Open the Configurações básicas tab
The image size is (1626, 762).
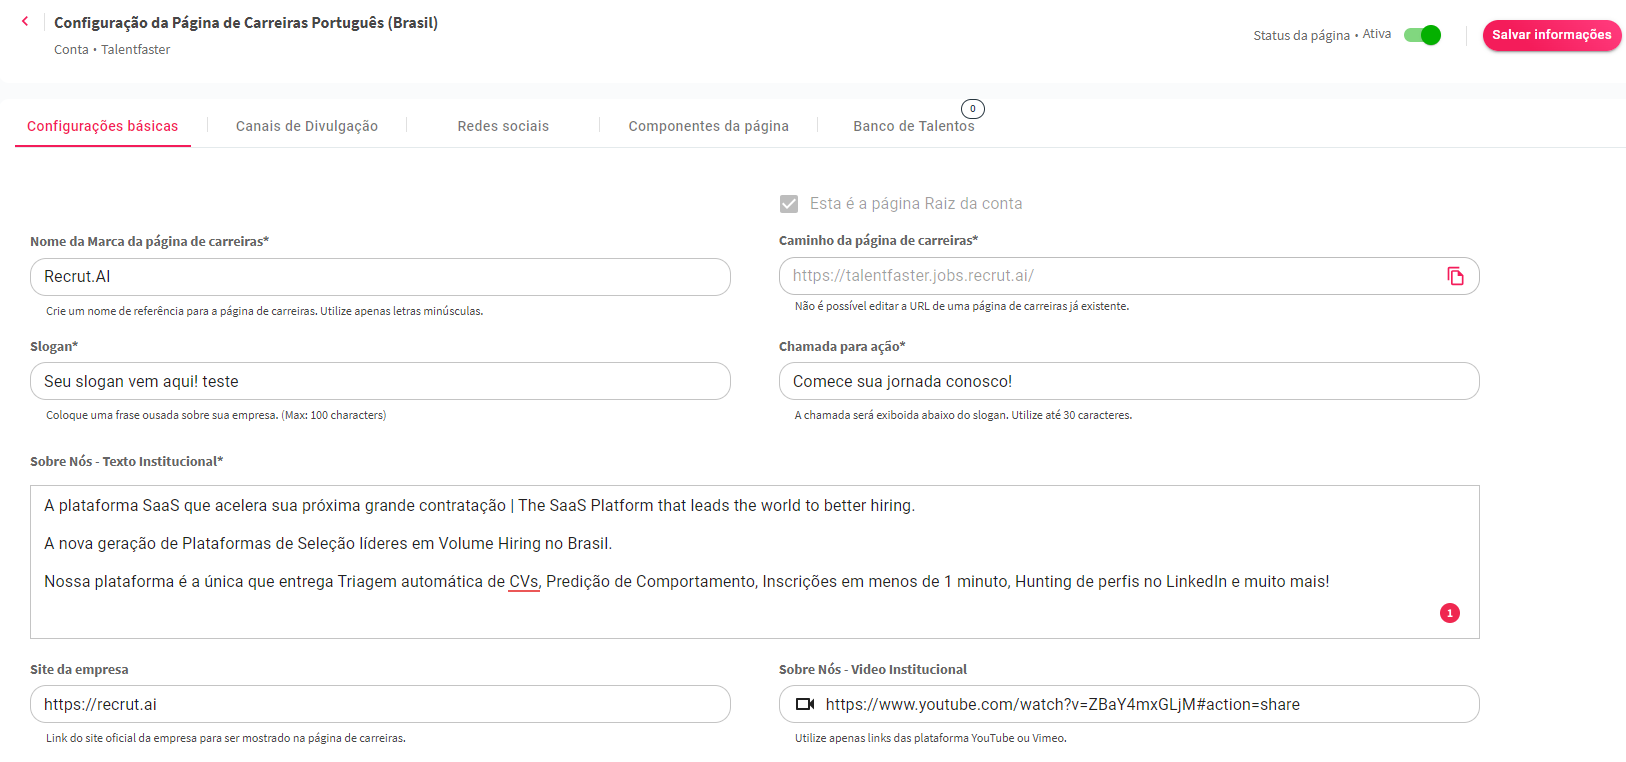103,126
